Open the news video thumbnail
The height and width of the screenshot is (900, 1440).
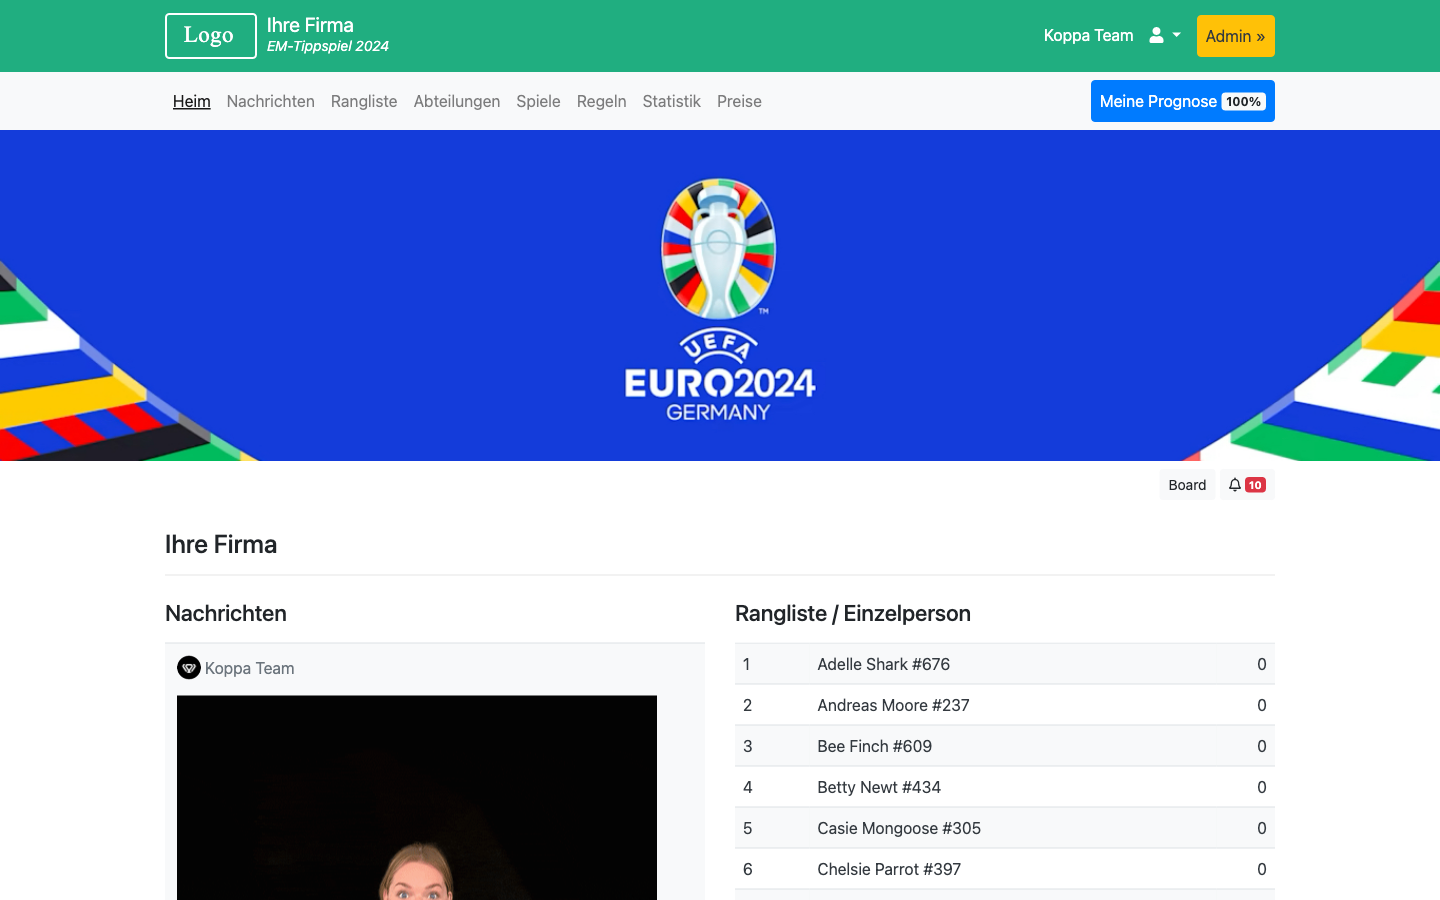point(417,798)
